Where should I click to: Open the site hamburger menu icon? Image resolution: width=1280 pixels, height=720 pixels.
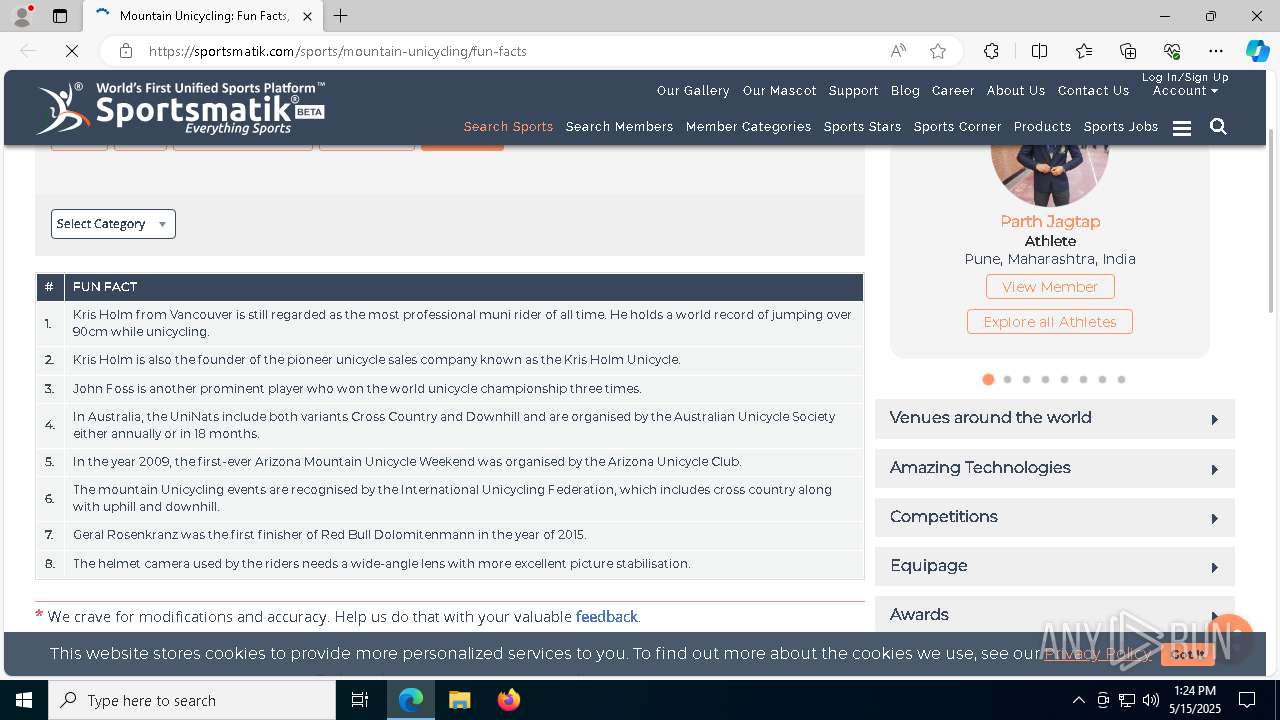click(1182, 128)
